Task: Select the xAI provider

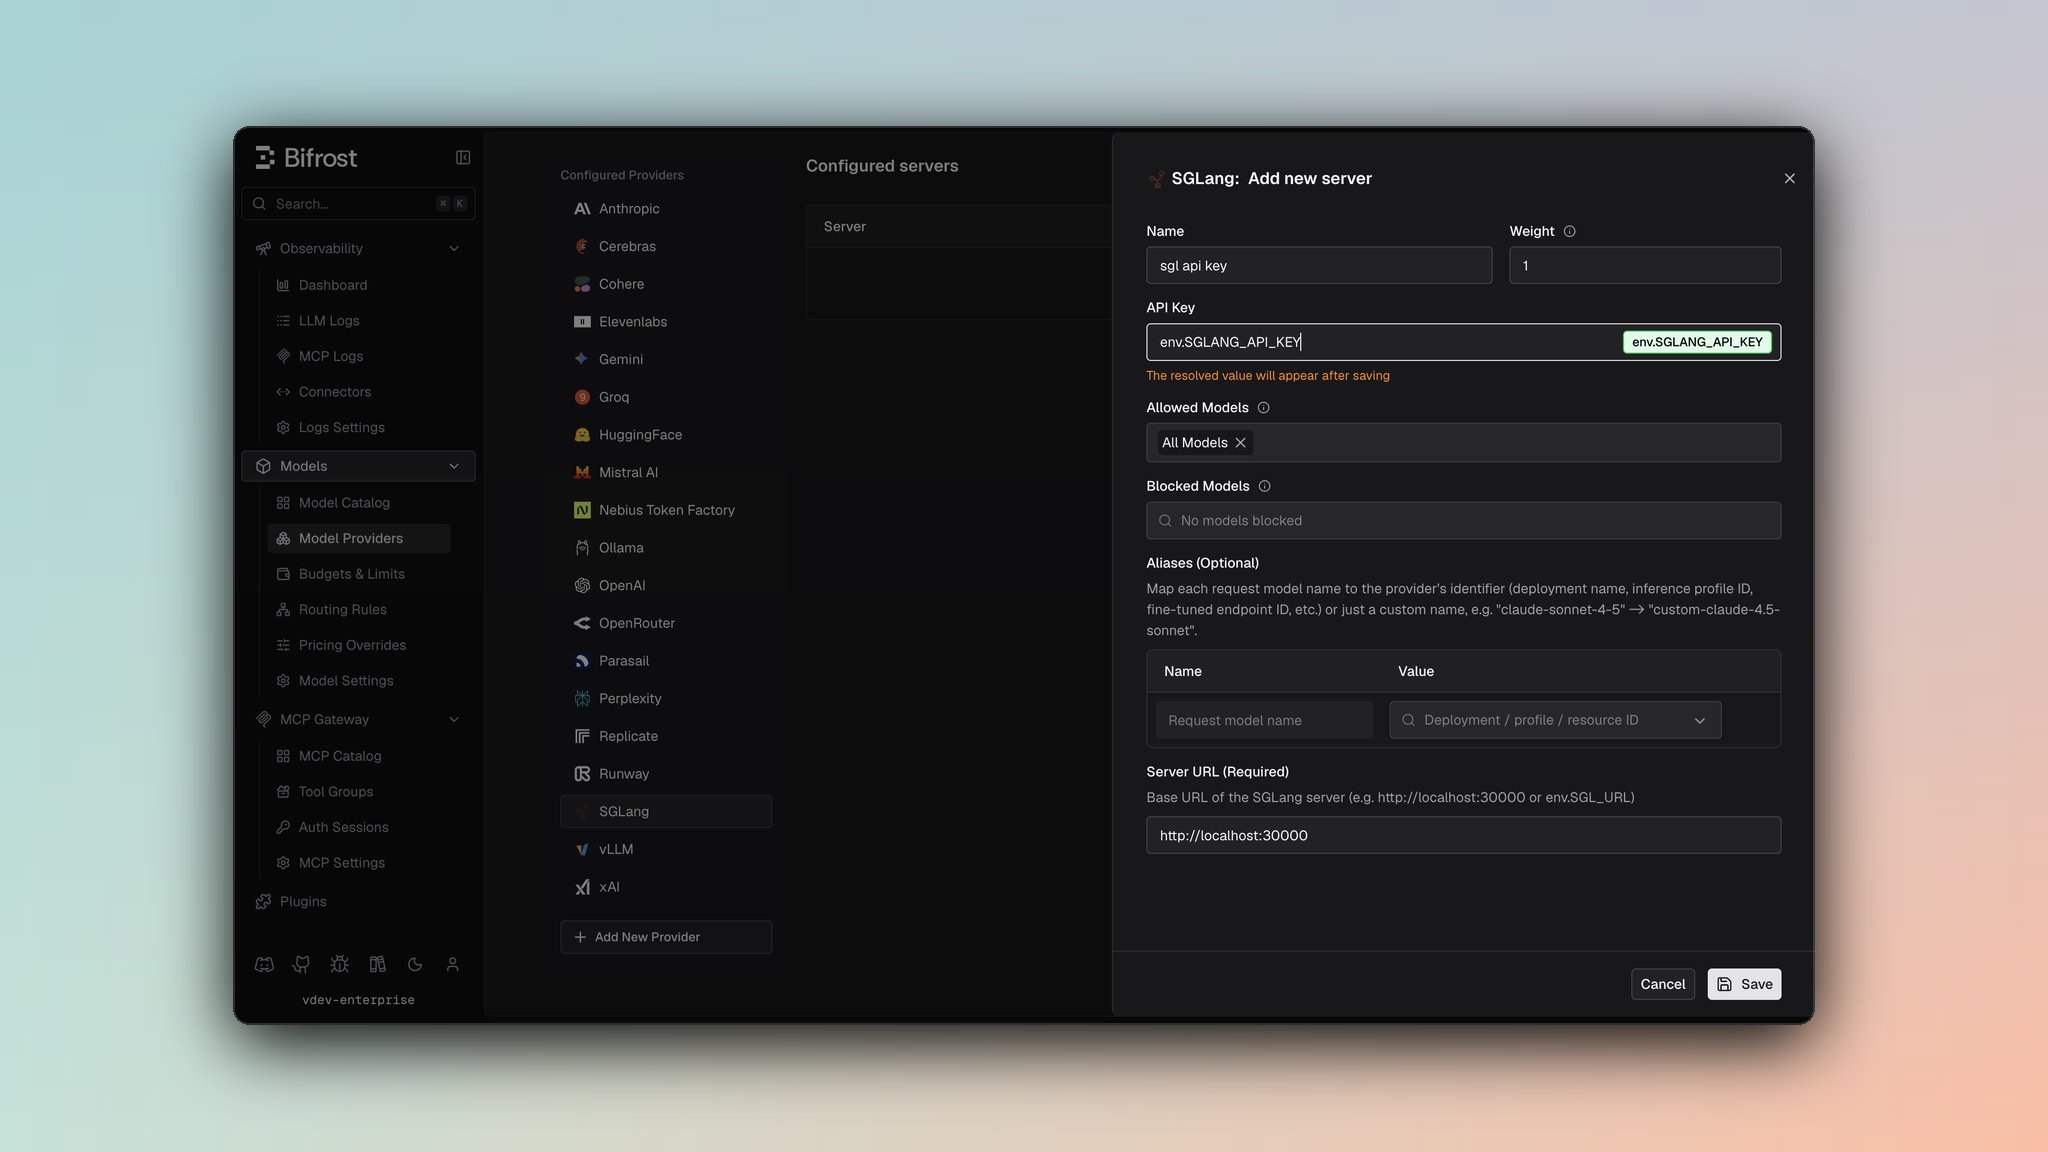Action: pyautogui.click(x=666, y=887)
